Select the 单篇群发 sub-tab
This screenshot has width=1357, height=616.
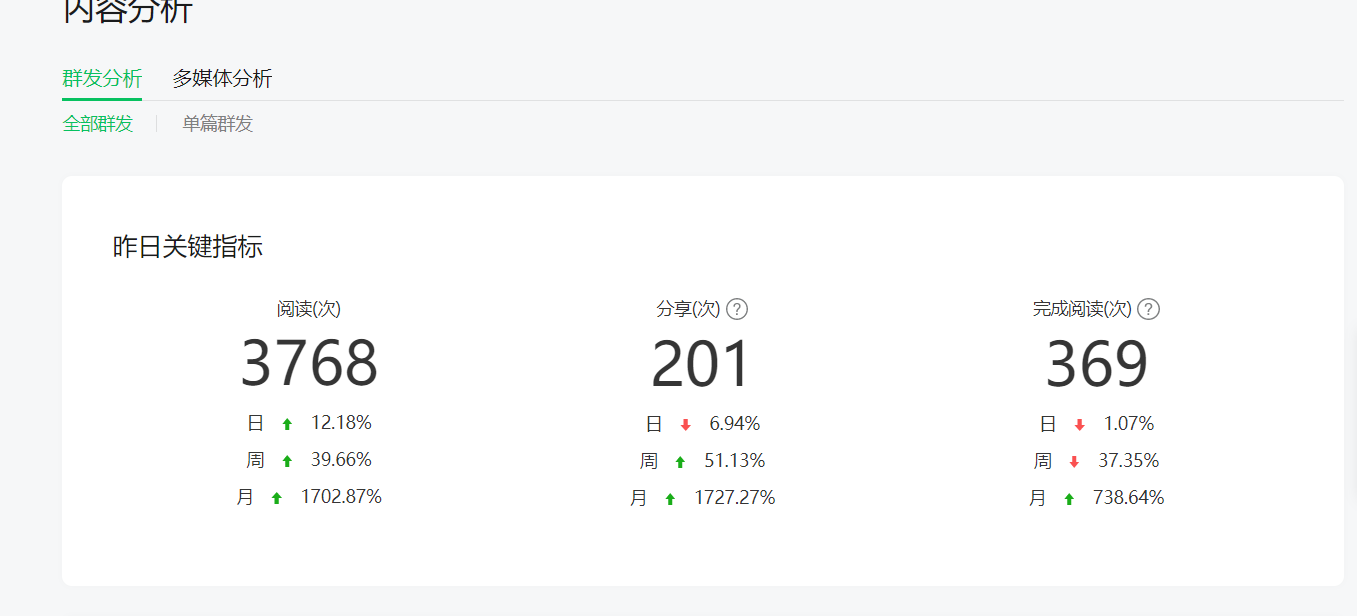tap(218, 124)
